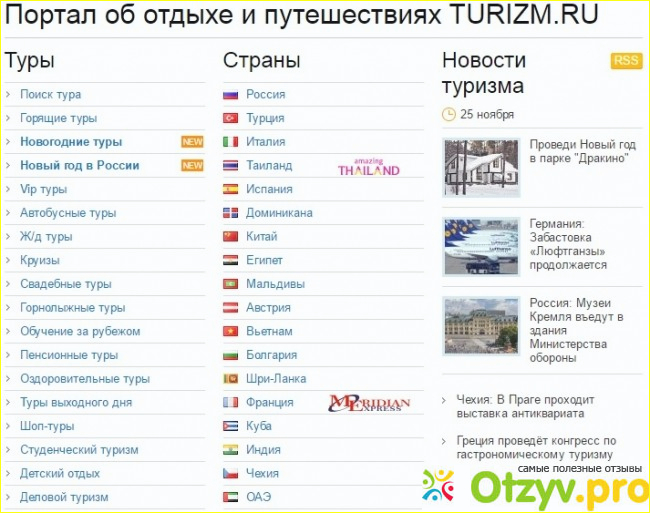650x513 pixels.
Task: Open Оздоровительные туры
Action: (85, 379)
